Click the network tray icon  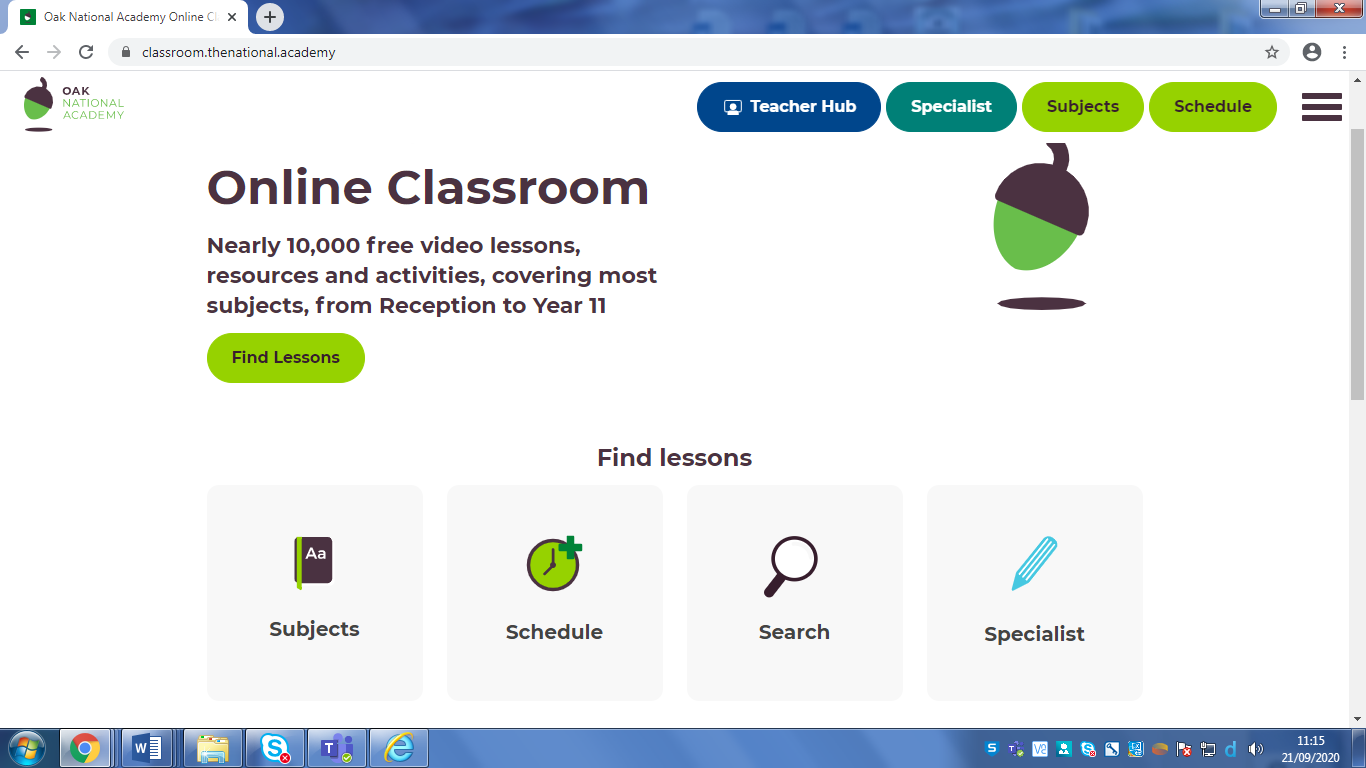tap(1208, 748)
